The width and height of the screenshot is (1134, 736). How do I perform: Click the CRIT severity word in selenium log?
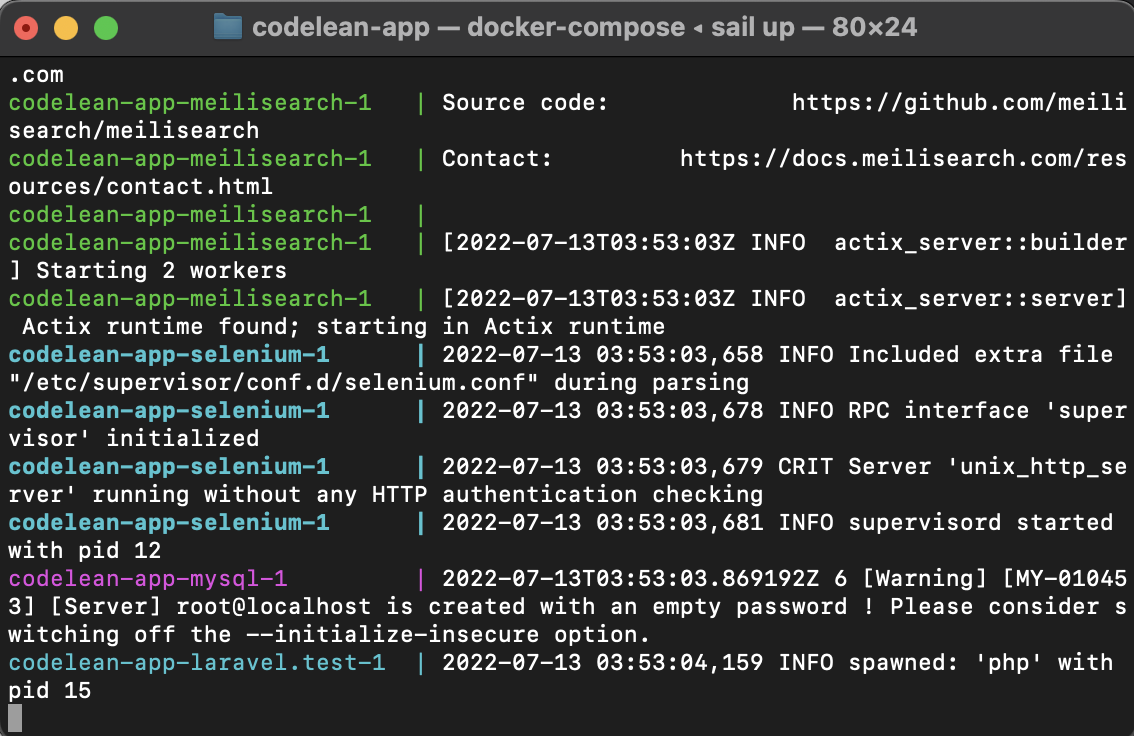(805, 466)
